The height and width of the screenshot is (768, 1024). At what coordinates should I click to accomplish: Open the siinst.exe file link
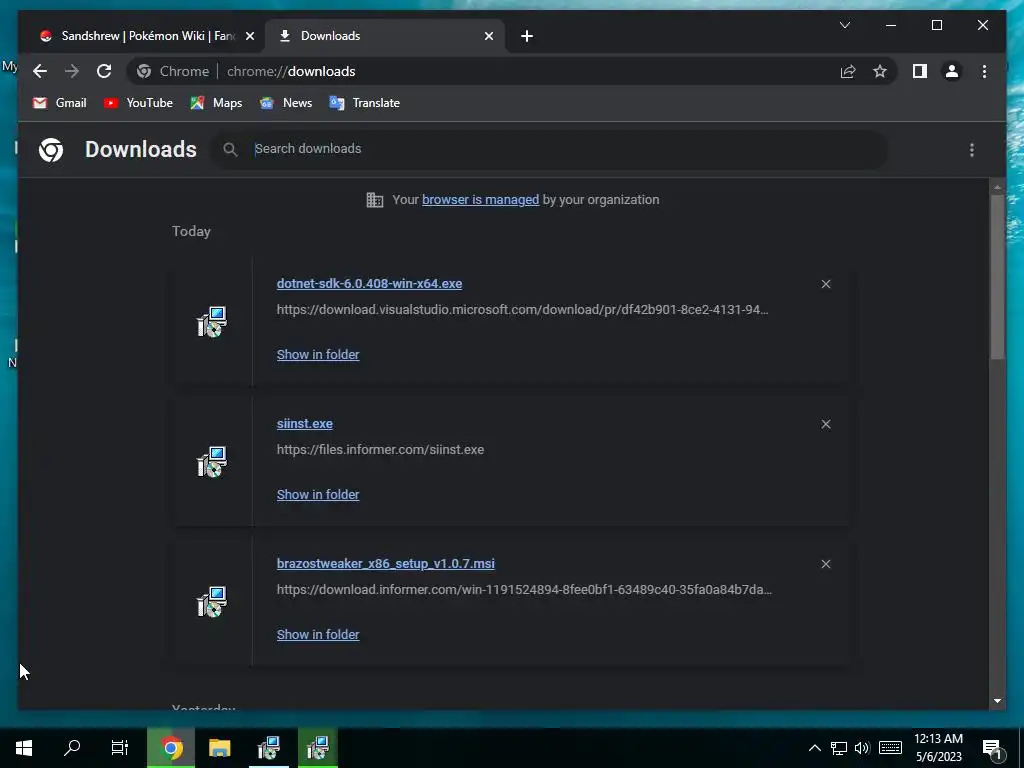pos(304,423)
